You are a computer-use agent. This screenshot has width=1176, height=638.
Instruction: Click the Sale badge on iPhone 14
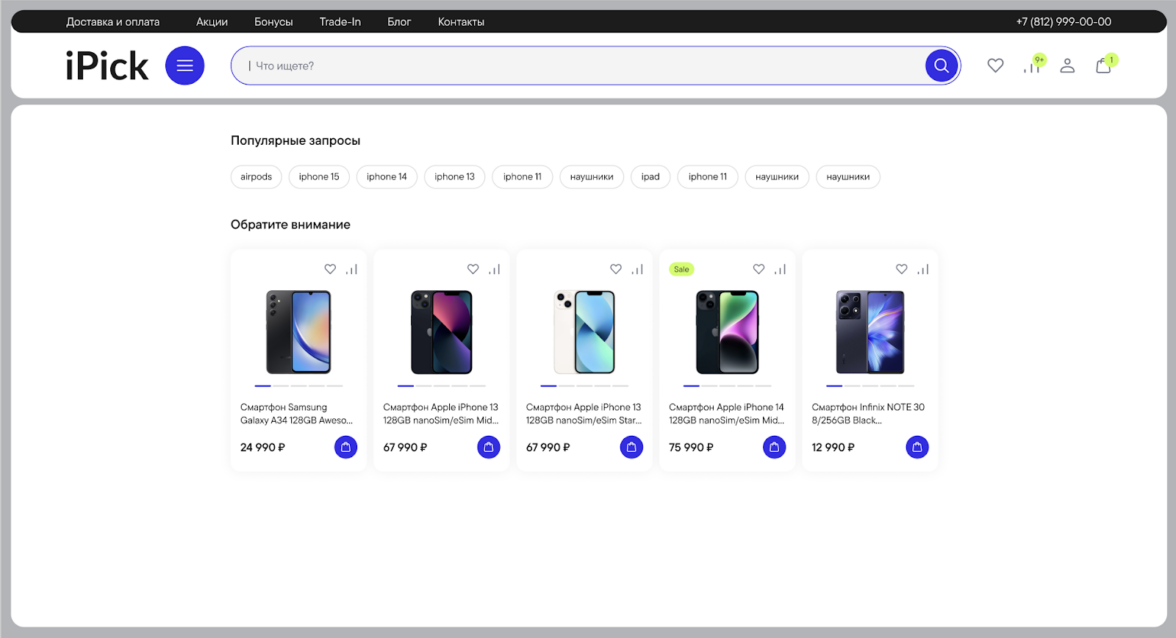point(681,269)
